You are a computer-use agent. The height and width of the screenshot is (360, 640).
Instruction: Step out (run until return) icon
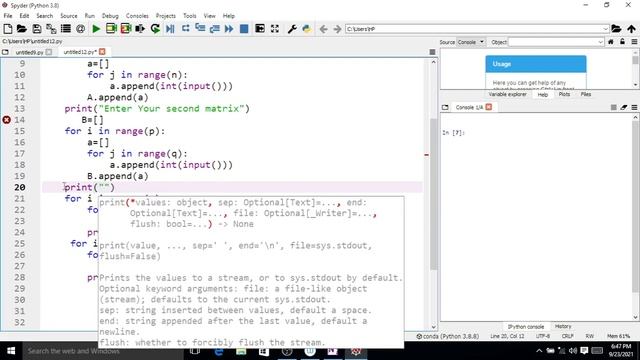pyautogui.click(x=214, y=29)
